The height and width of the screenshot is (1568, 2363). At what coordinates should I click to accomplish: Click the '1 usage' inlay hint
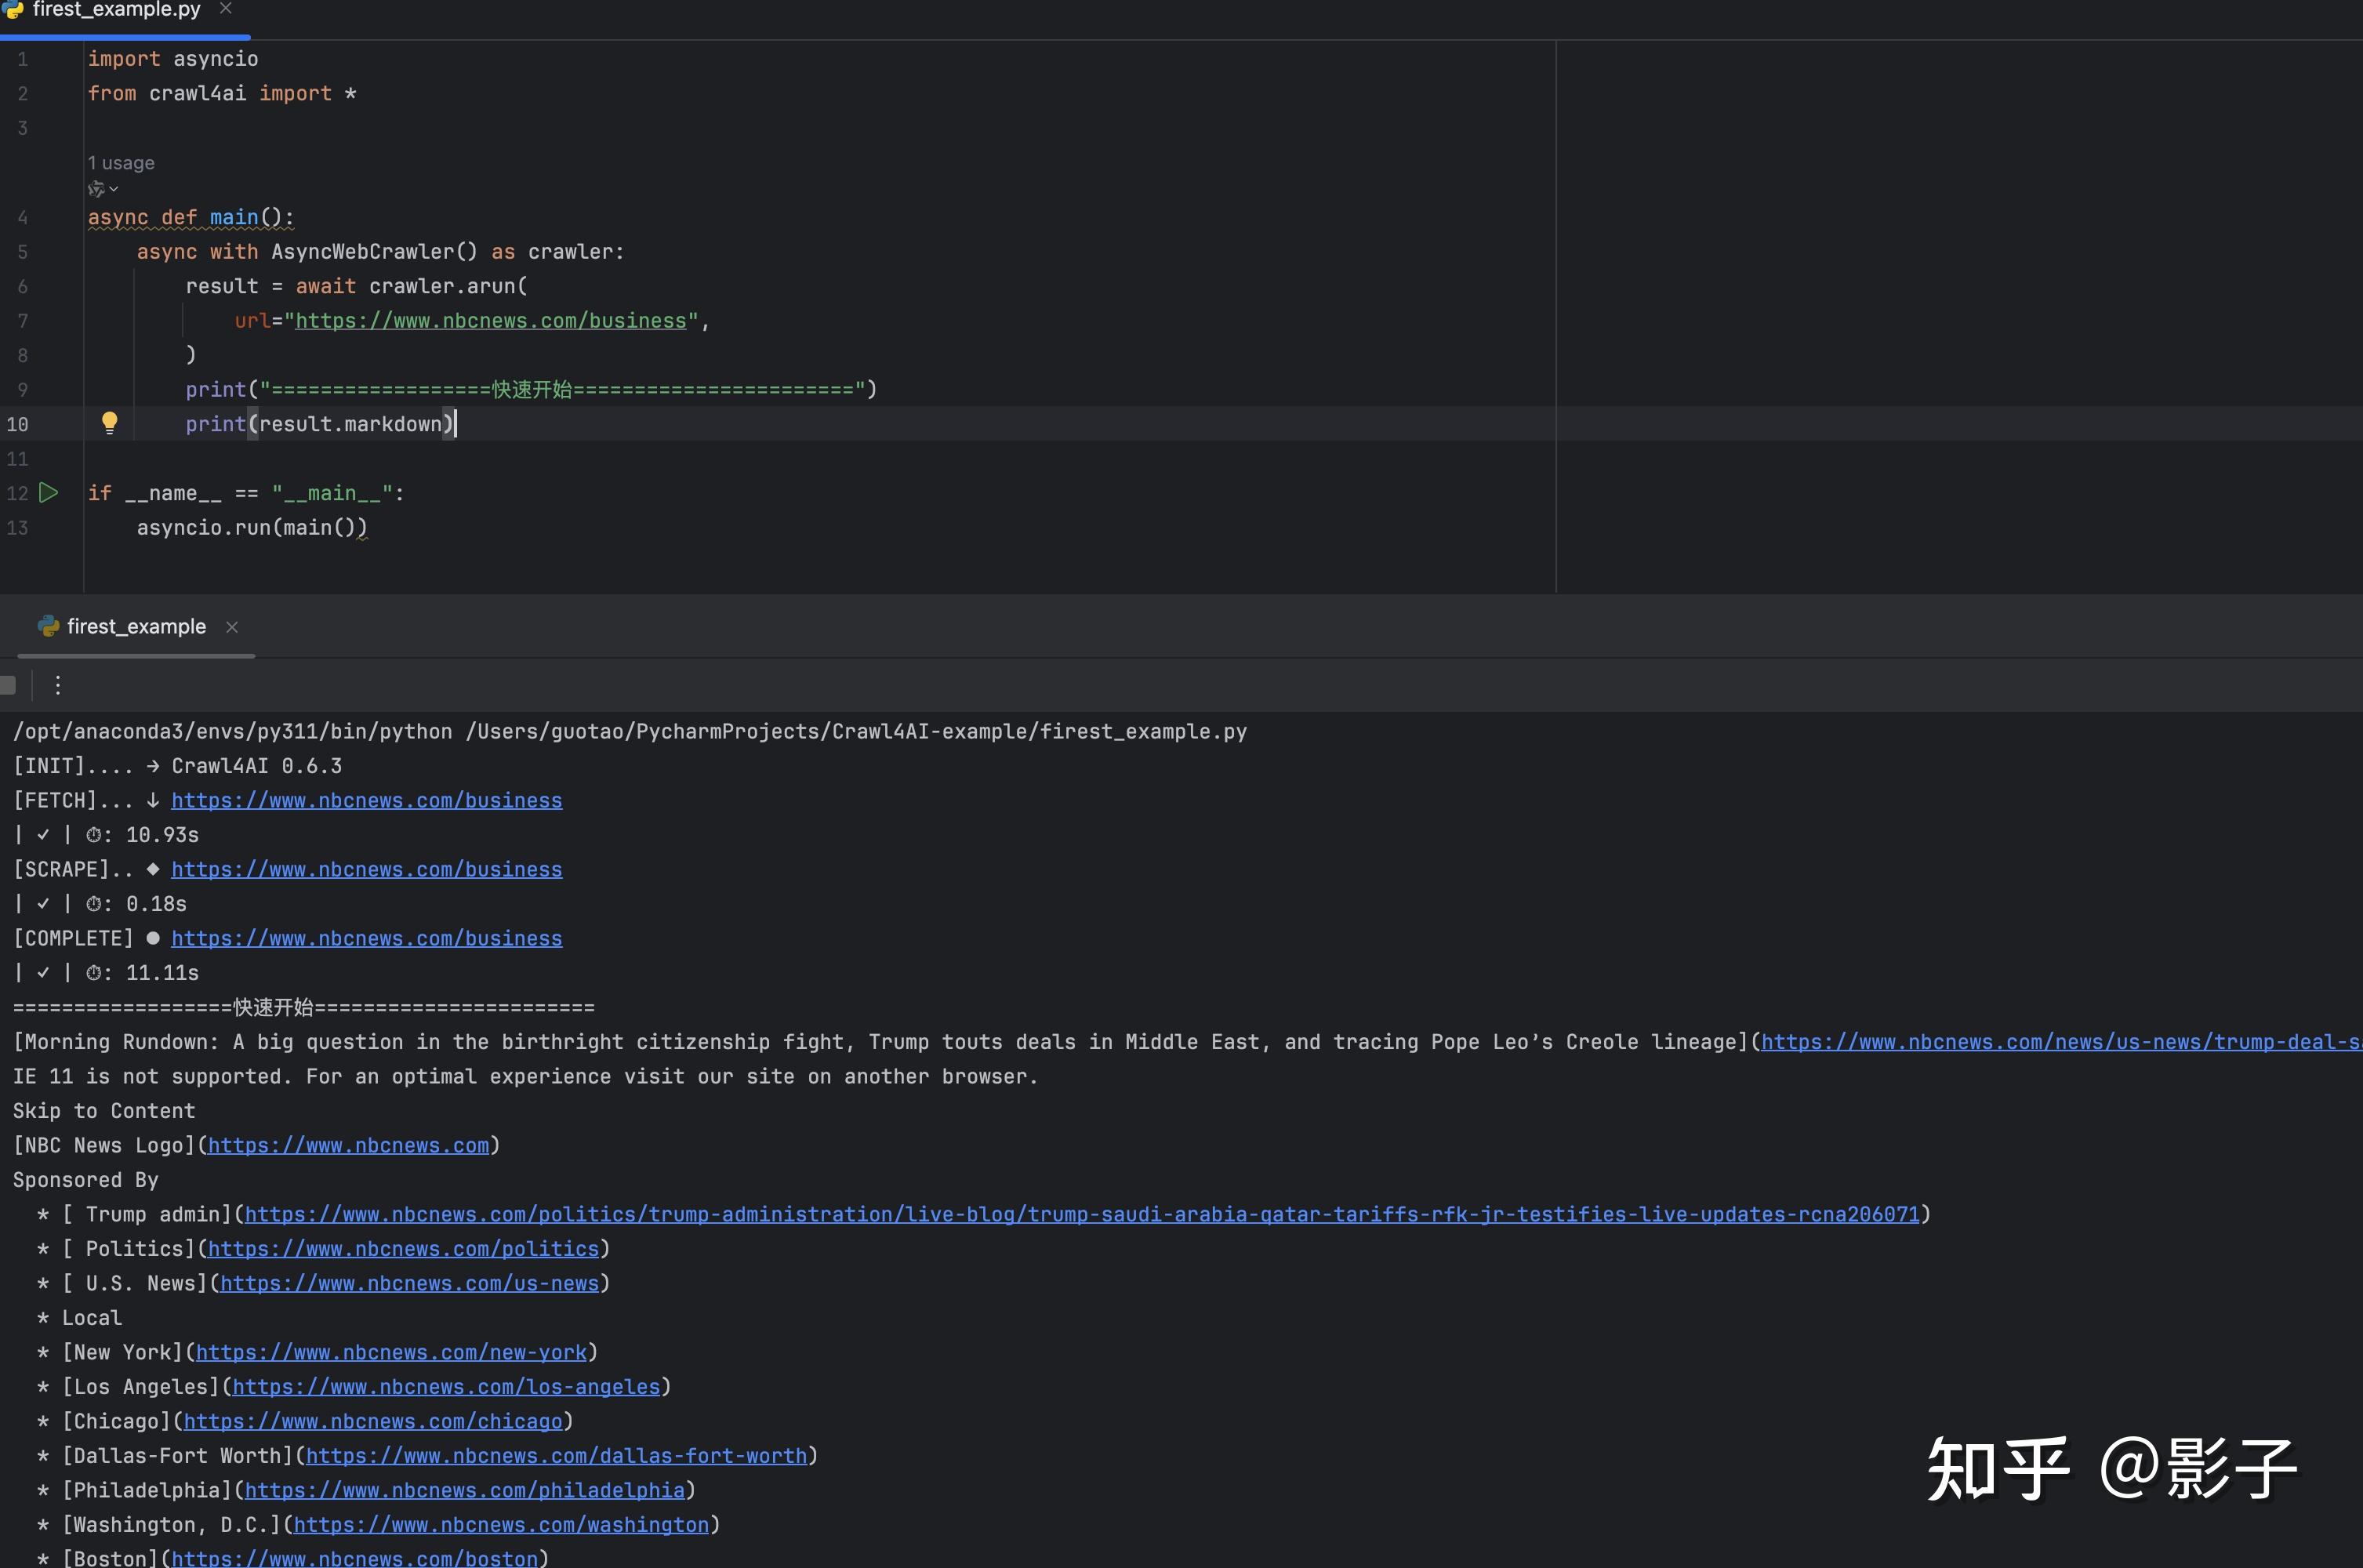coord(121,163)
